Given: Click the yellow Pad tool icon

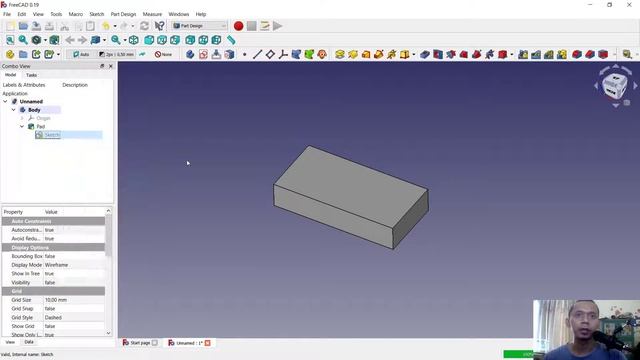Looking at the screenshot, I should [340, 54].
